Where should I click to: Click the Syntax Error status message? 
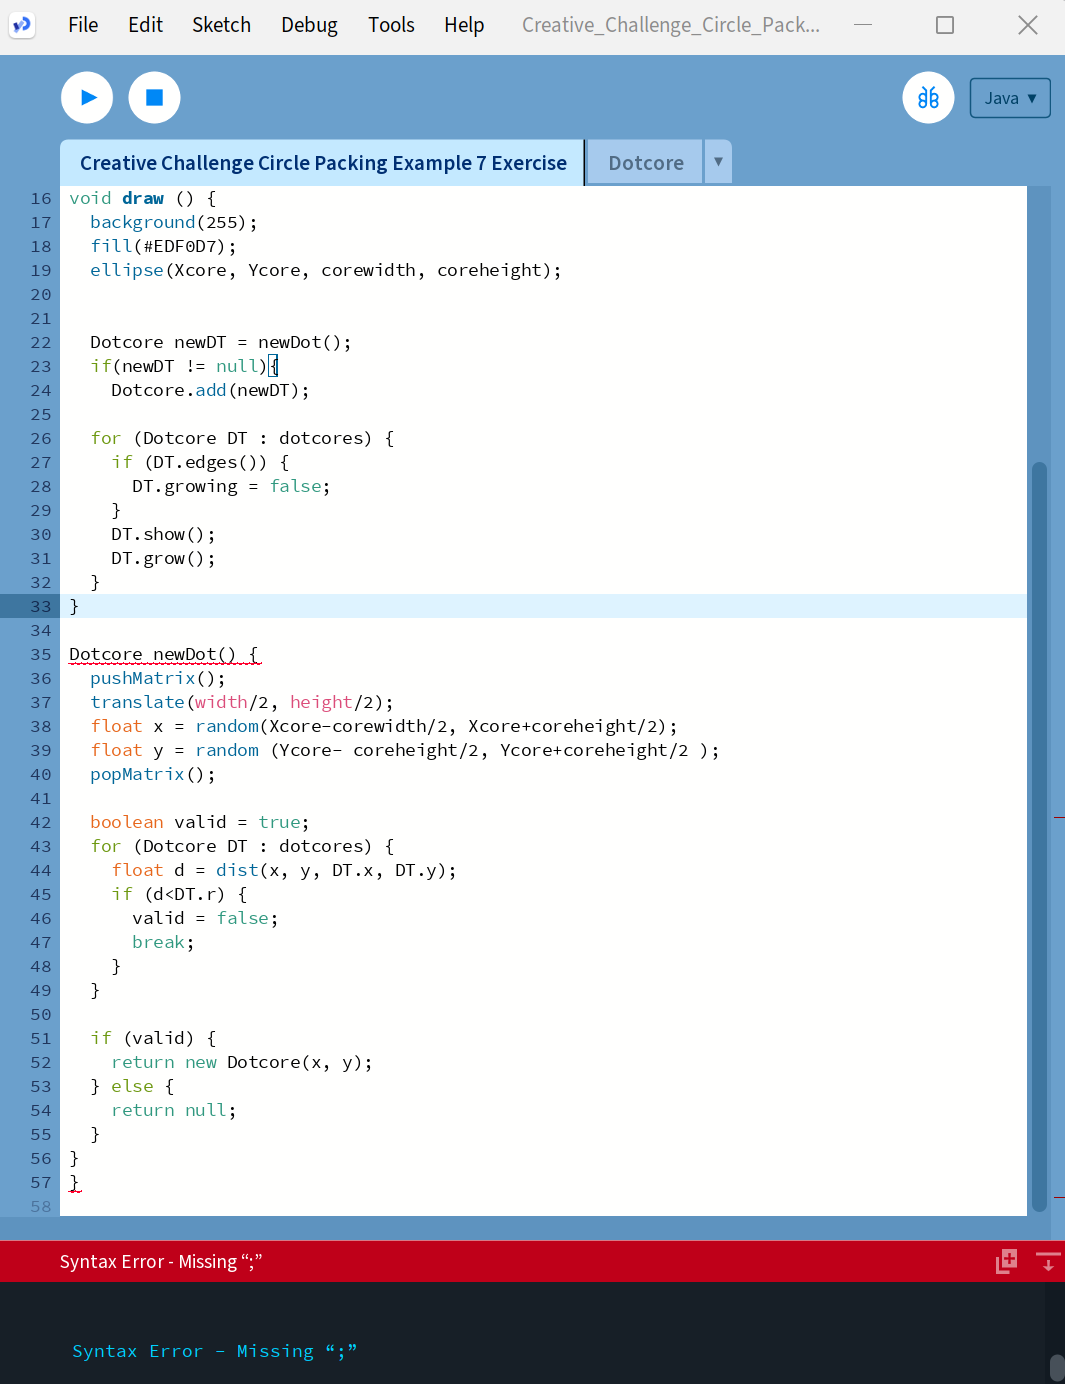pos(161,1262)
